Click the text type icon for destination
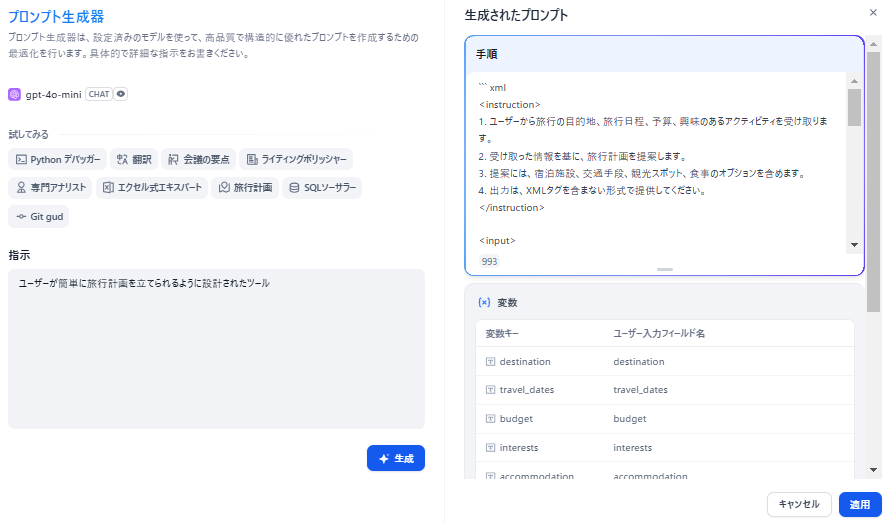894x524 pixels. (x=490, y=361)
